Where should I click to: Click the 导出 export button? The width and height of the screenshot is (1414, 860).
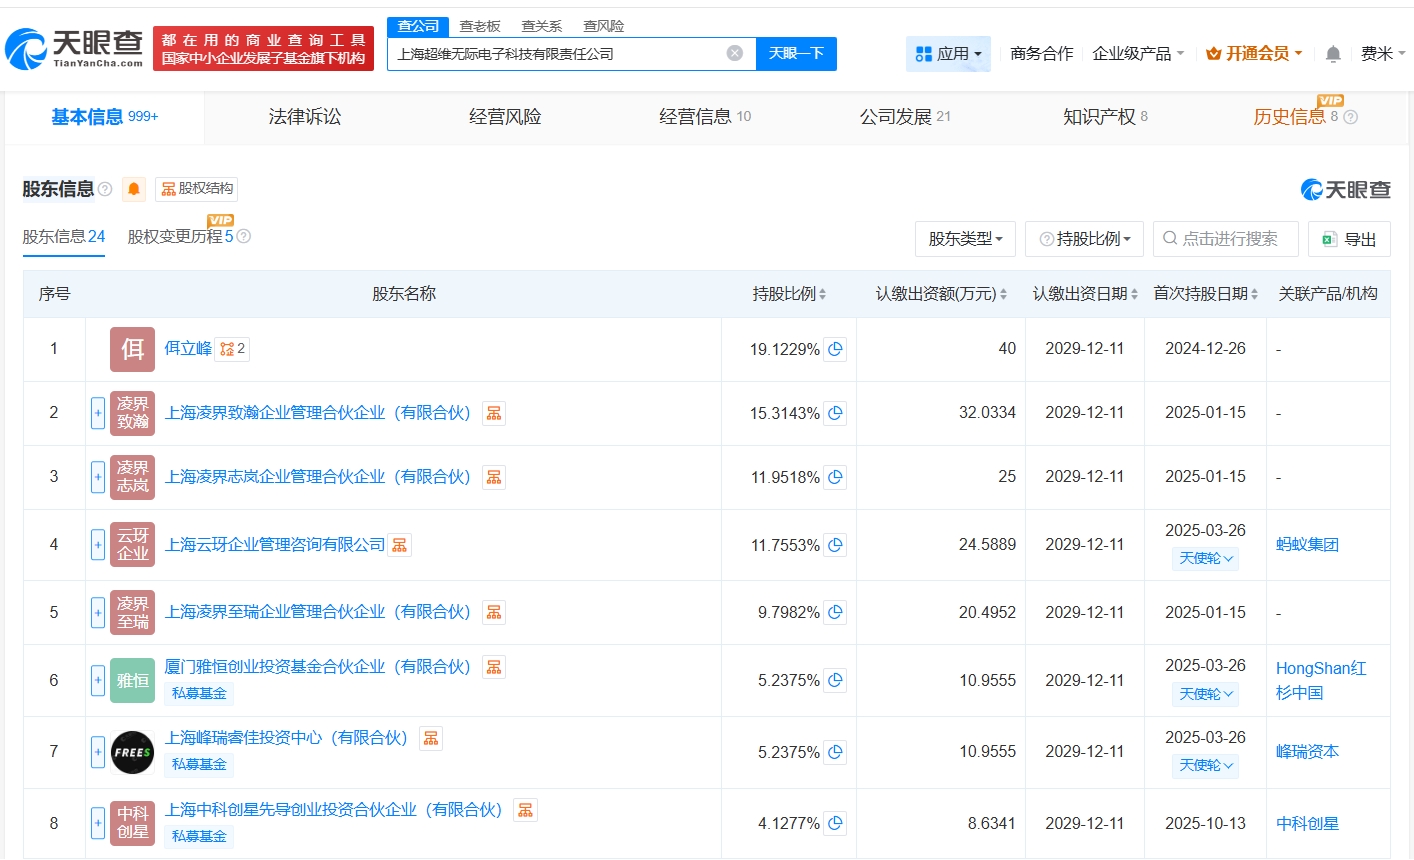[1349, 239]
